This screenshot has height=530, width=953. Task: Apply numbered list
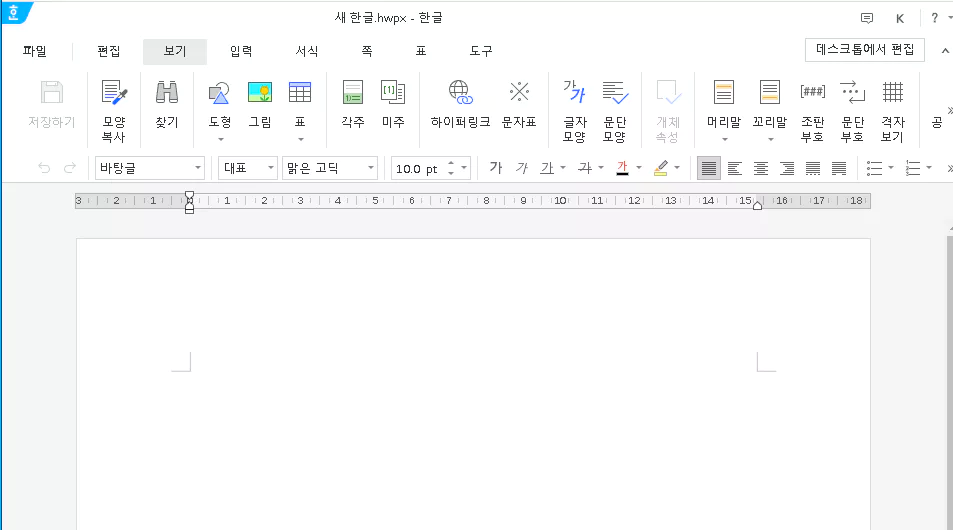tap(912, 168)
